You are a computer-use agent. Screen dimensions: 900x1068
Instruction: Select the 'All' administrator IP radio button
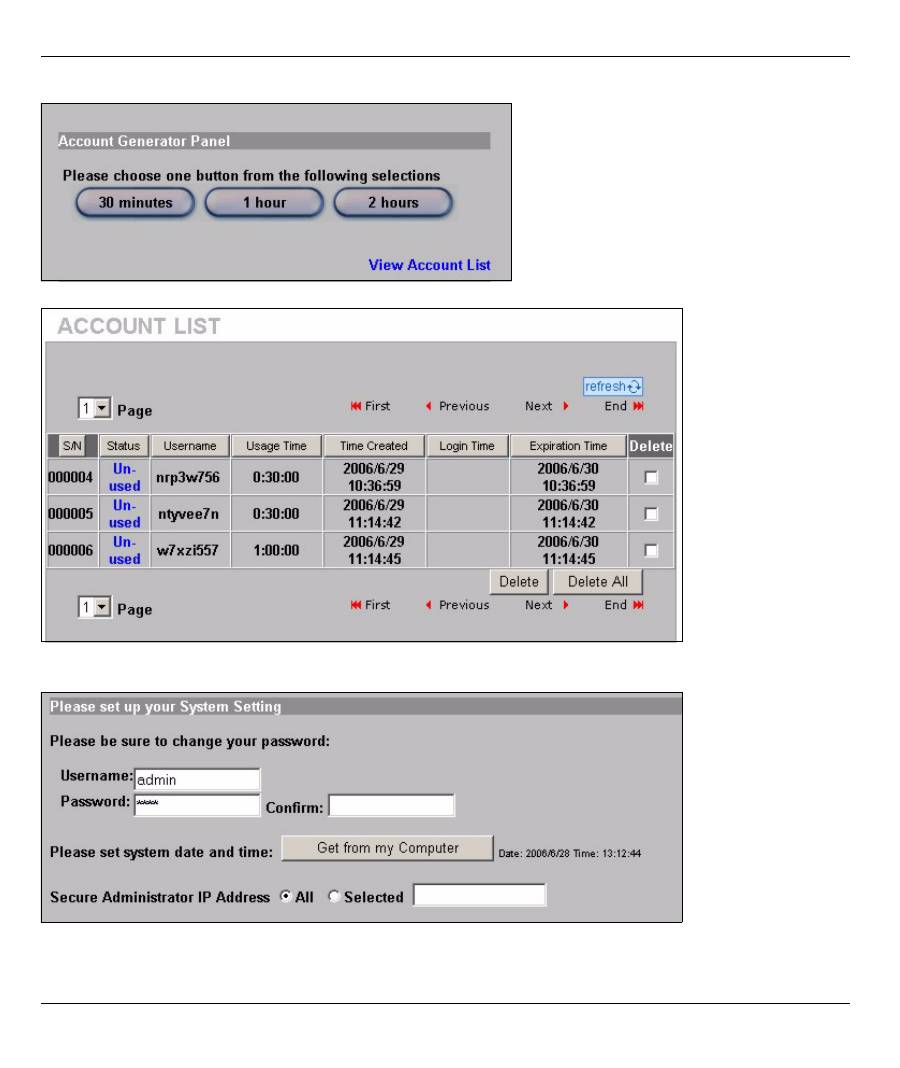coord(286,897)
